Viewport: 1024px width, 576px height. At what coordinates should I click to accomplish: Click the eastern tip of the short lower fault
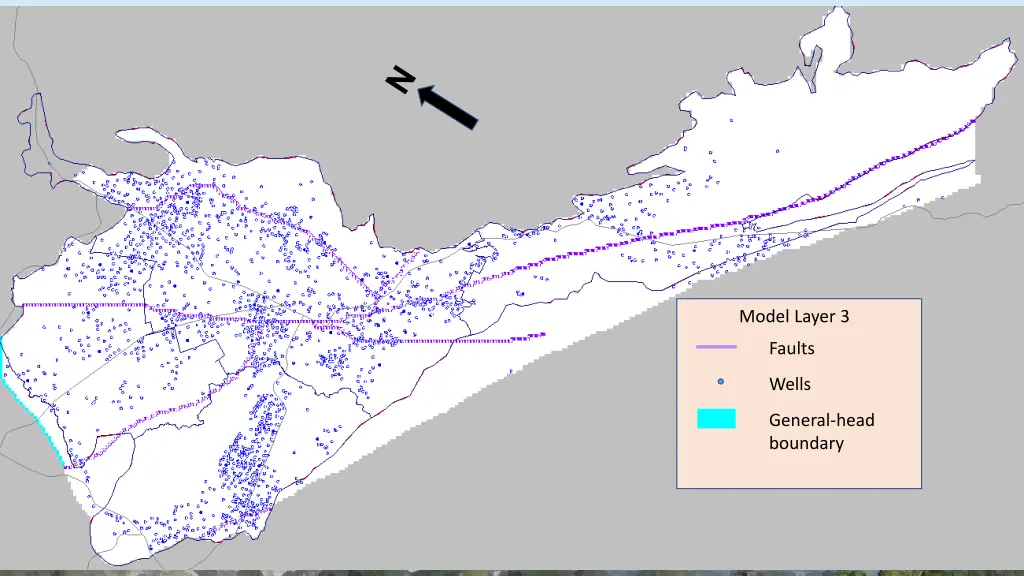coord(541,335)
